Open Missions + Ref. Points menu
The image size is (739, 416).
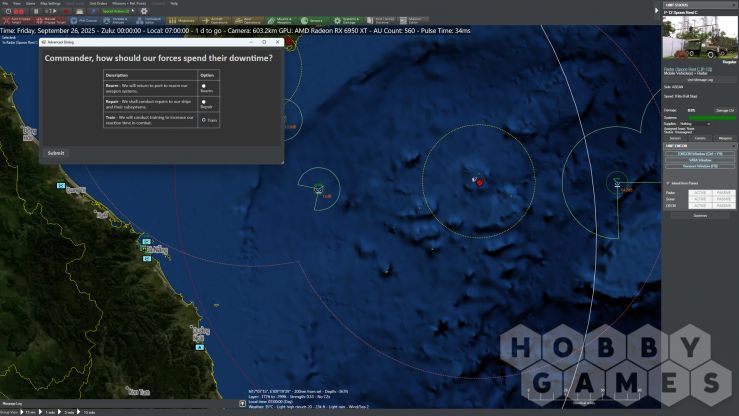[129, 3]
